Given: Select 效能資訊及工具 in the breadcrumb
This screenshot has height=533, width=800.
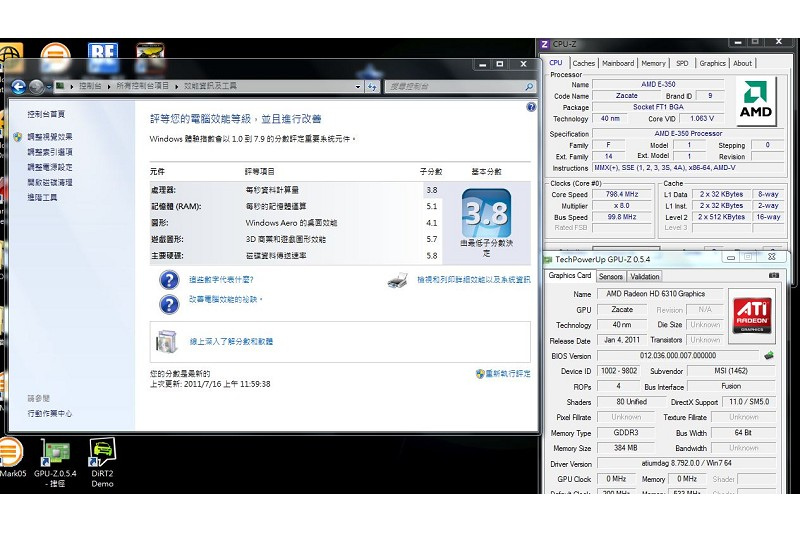Looking at the screenshot, I should tap(210, 86).
